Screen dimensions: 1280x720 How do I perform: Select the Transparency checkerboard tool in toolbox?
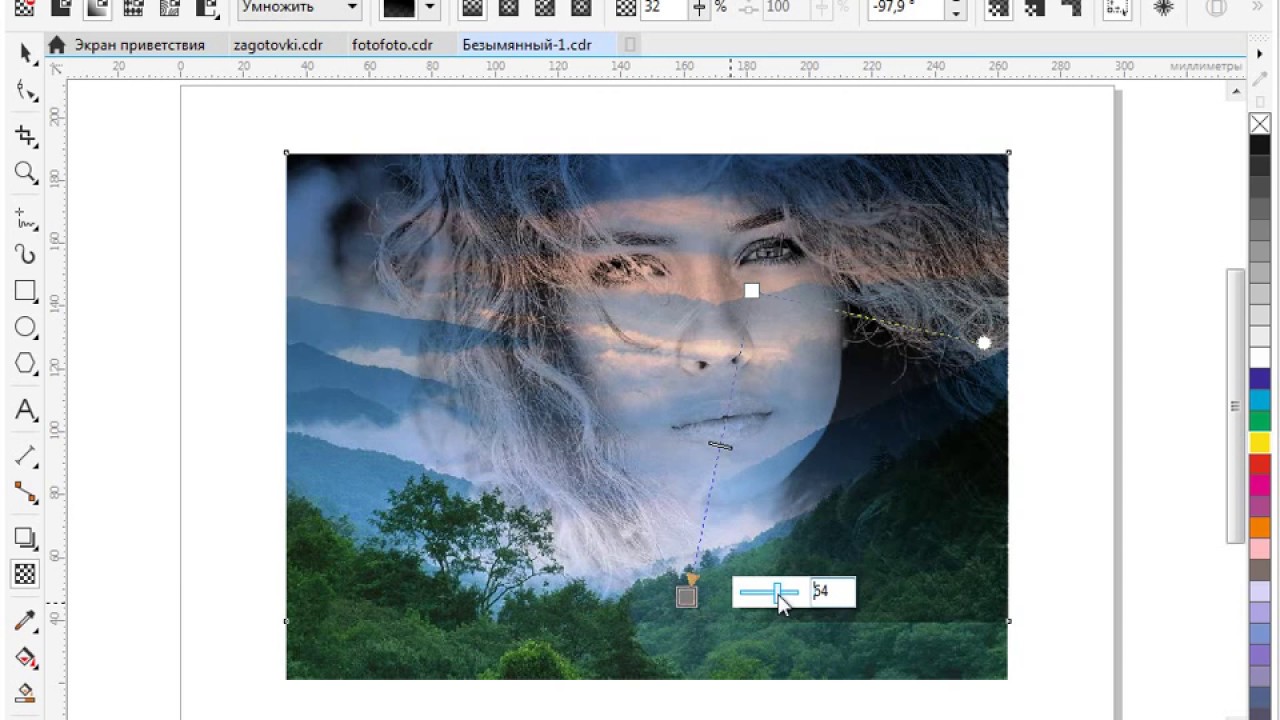click(25, 574)
